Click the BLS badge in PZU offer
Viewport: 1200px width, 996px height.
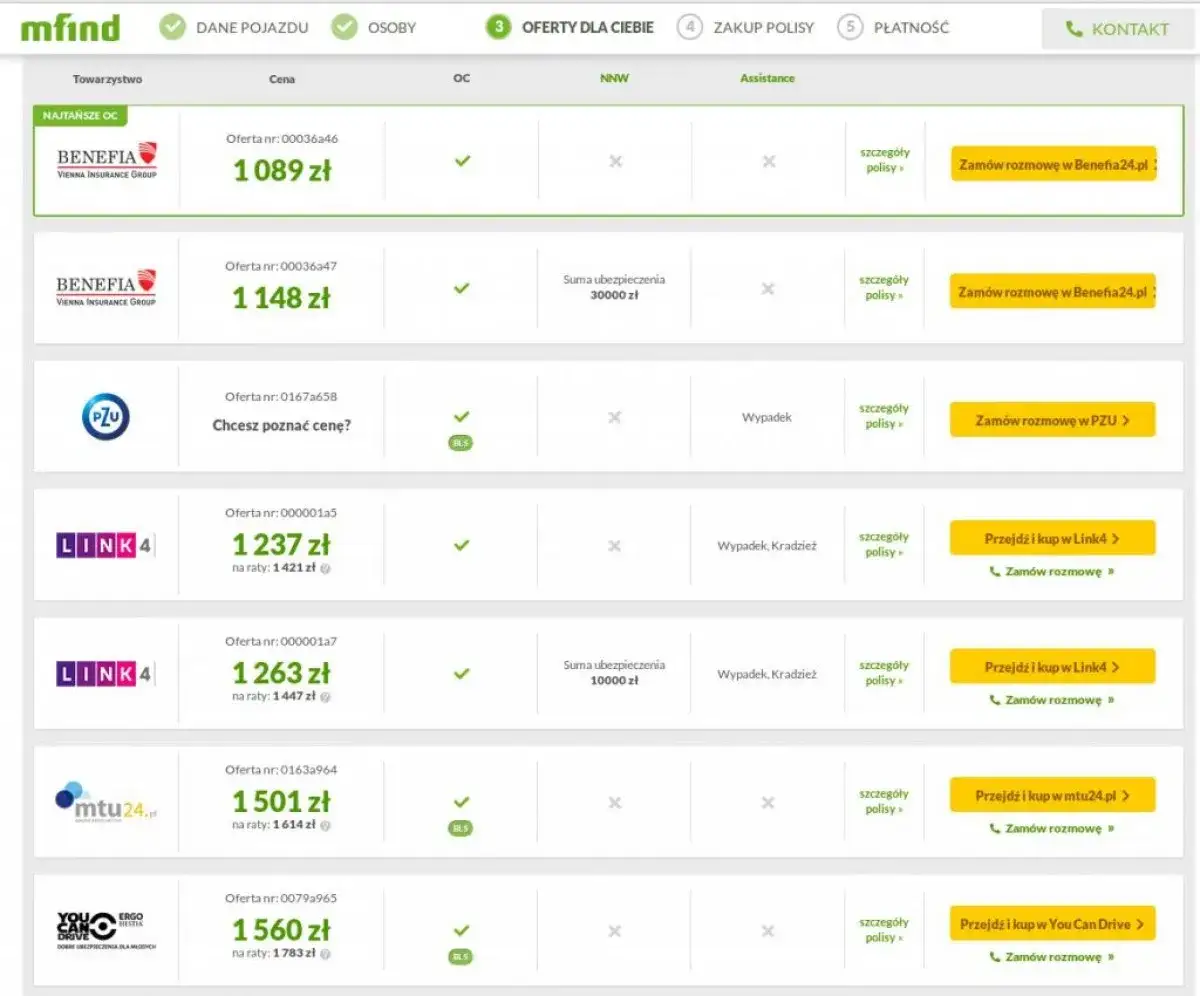[460, 443]
